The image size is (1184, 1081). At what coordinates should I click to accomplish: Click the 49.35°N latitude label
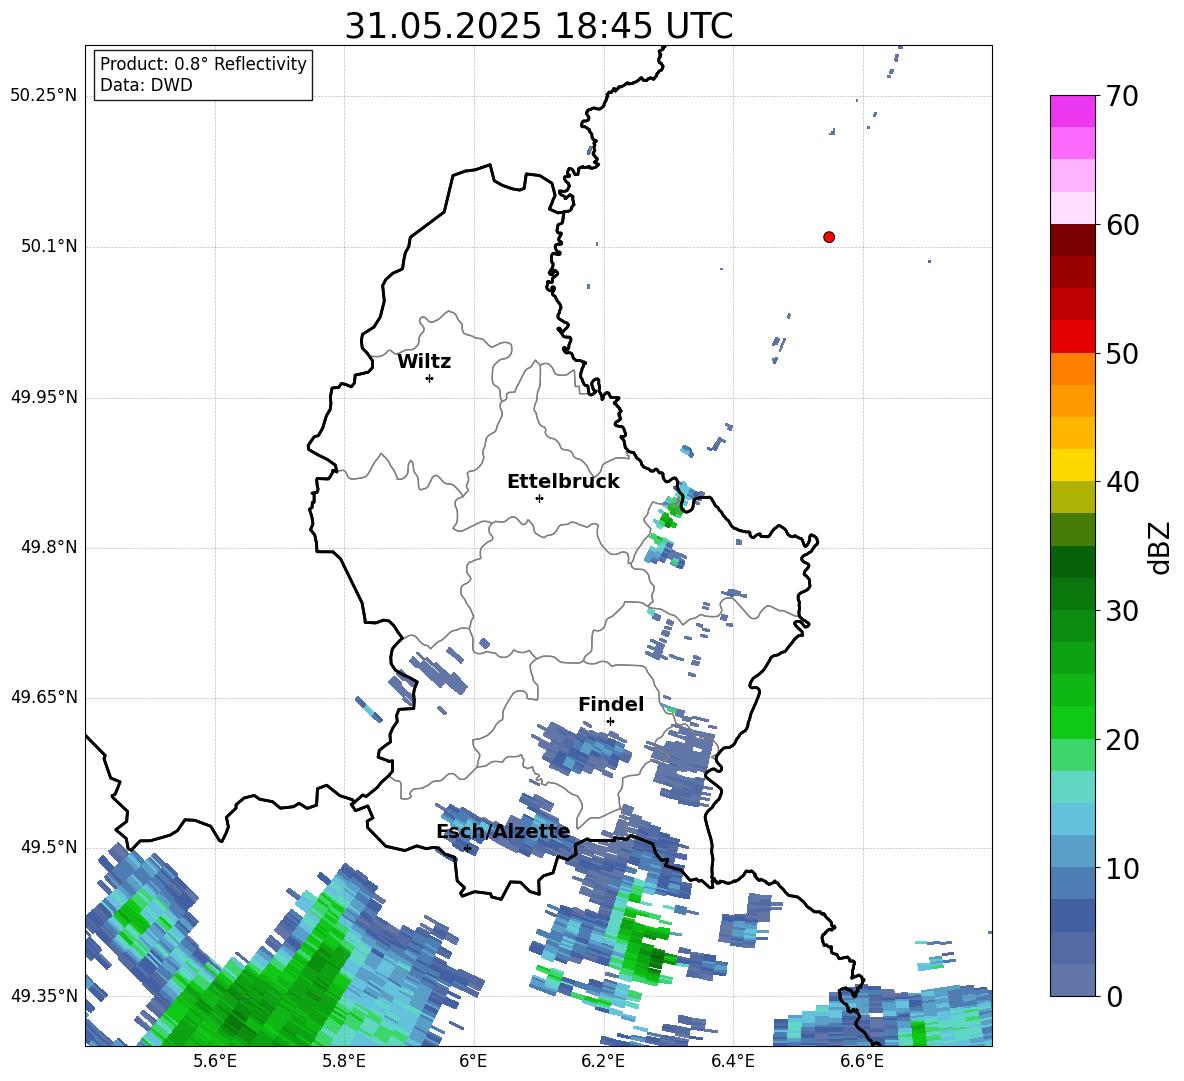44,996
